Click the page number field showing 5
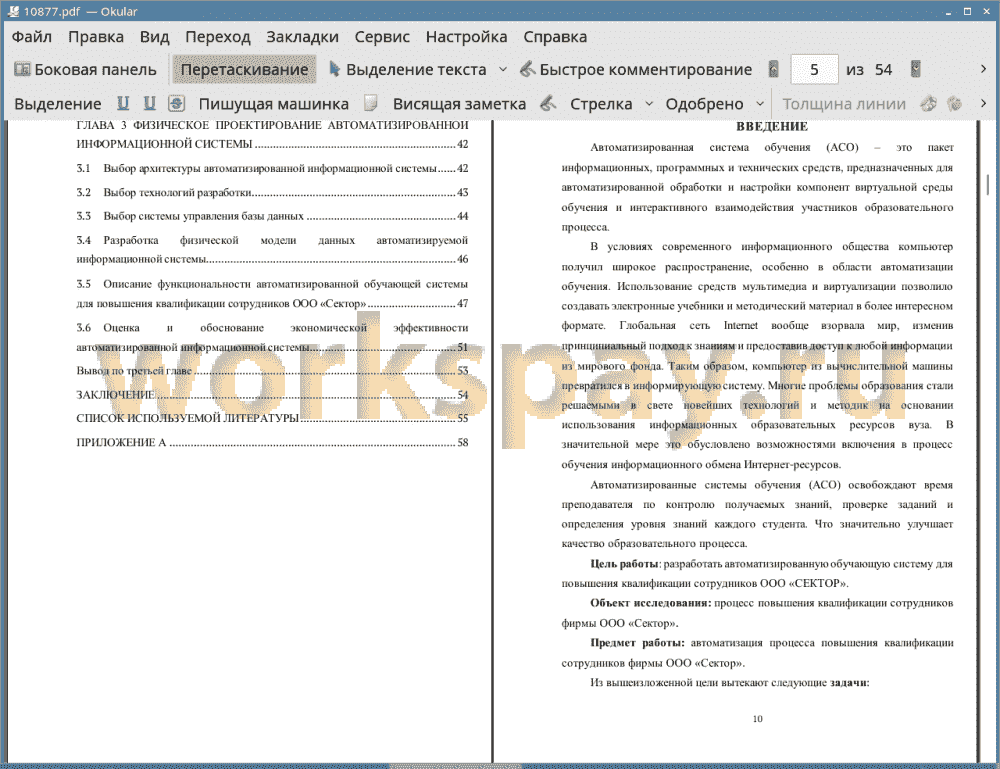 click(x=814, y=70)
